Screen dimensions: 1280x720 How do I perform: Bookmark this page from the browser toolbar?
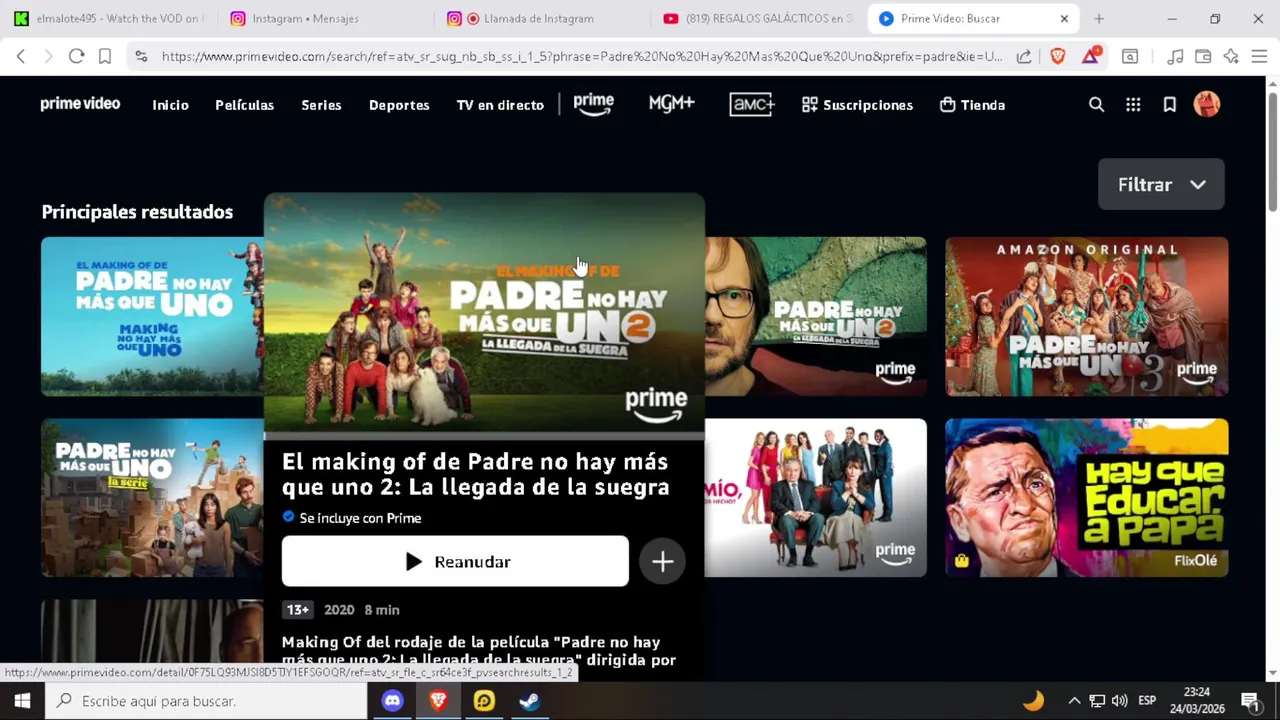pos(105,56)
